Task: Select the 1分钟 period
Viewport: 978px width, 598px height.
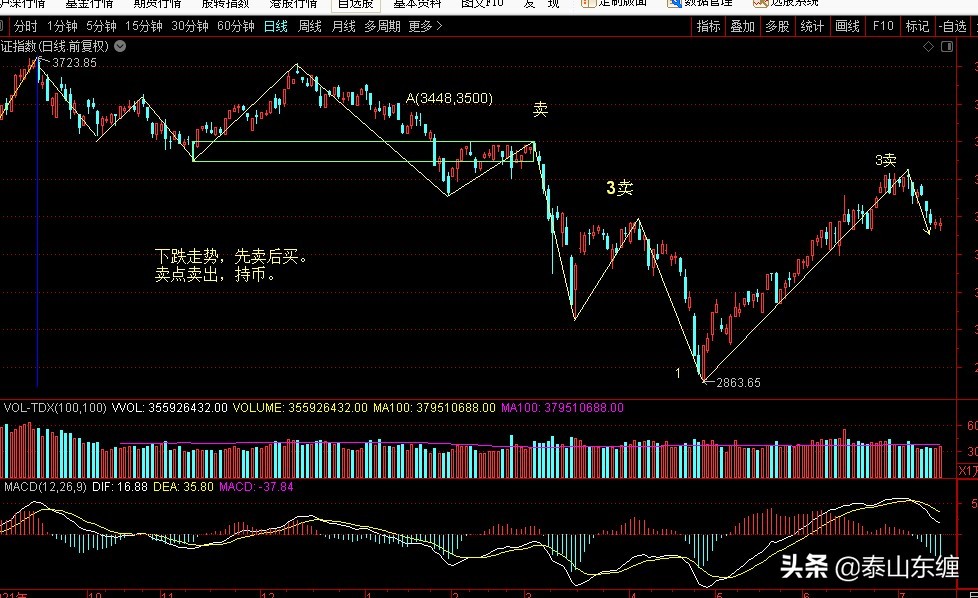Action: tap(62, 26)
